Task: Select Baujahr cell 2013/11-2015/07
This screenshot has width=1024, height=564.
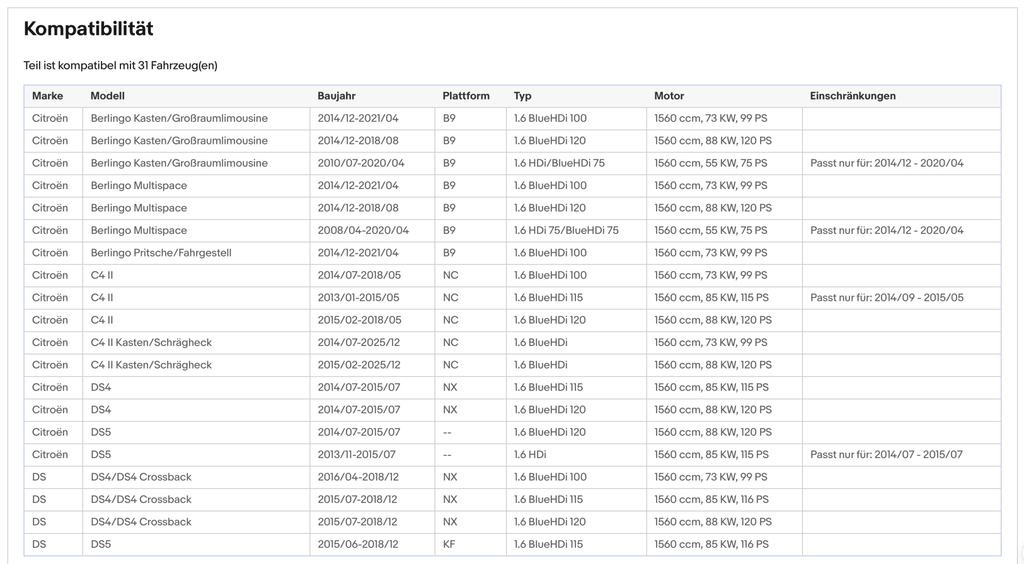Action: point(357,454)
